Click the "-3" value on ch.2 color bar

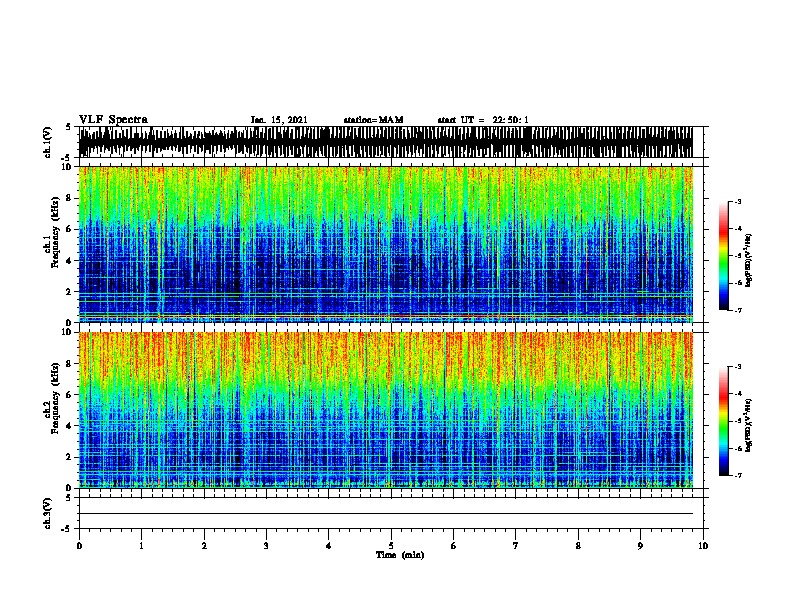point(737,367)
